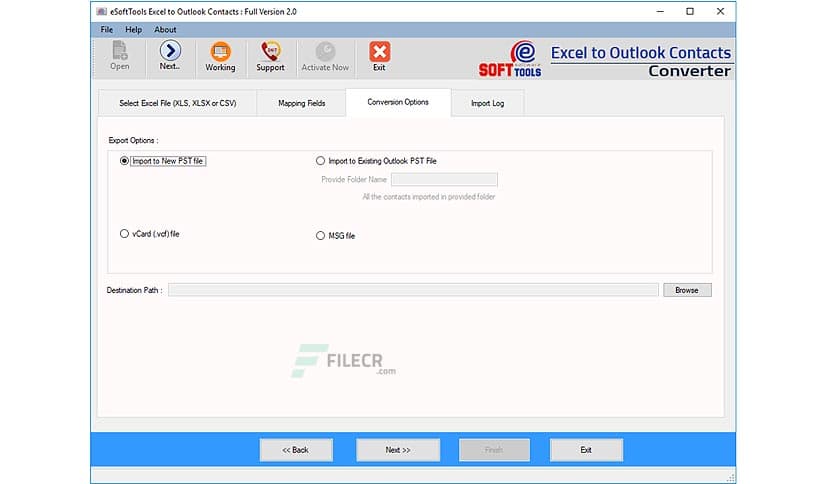Click the Excel to Outlook Contacts Converter banner
The image size is (836, 484).
click(x=641, y=61)
